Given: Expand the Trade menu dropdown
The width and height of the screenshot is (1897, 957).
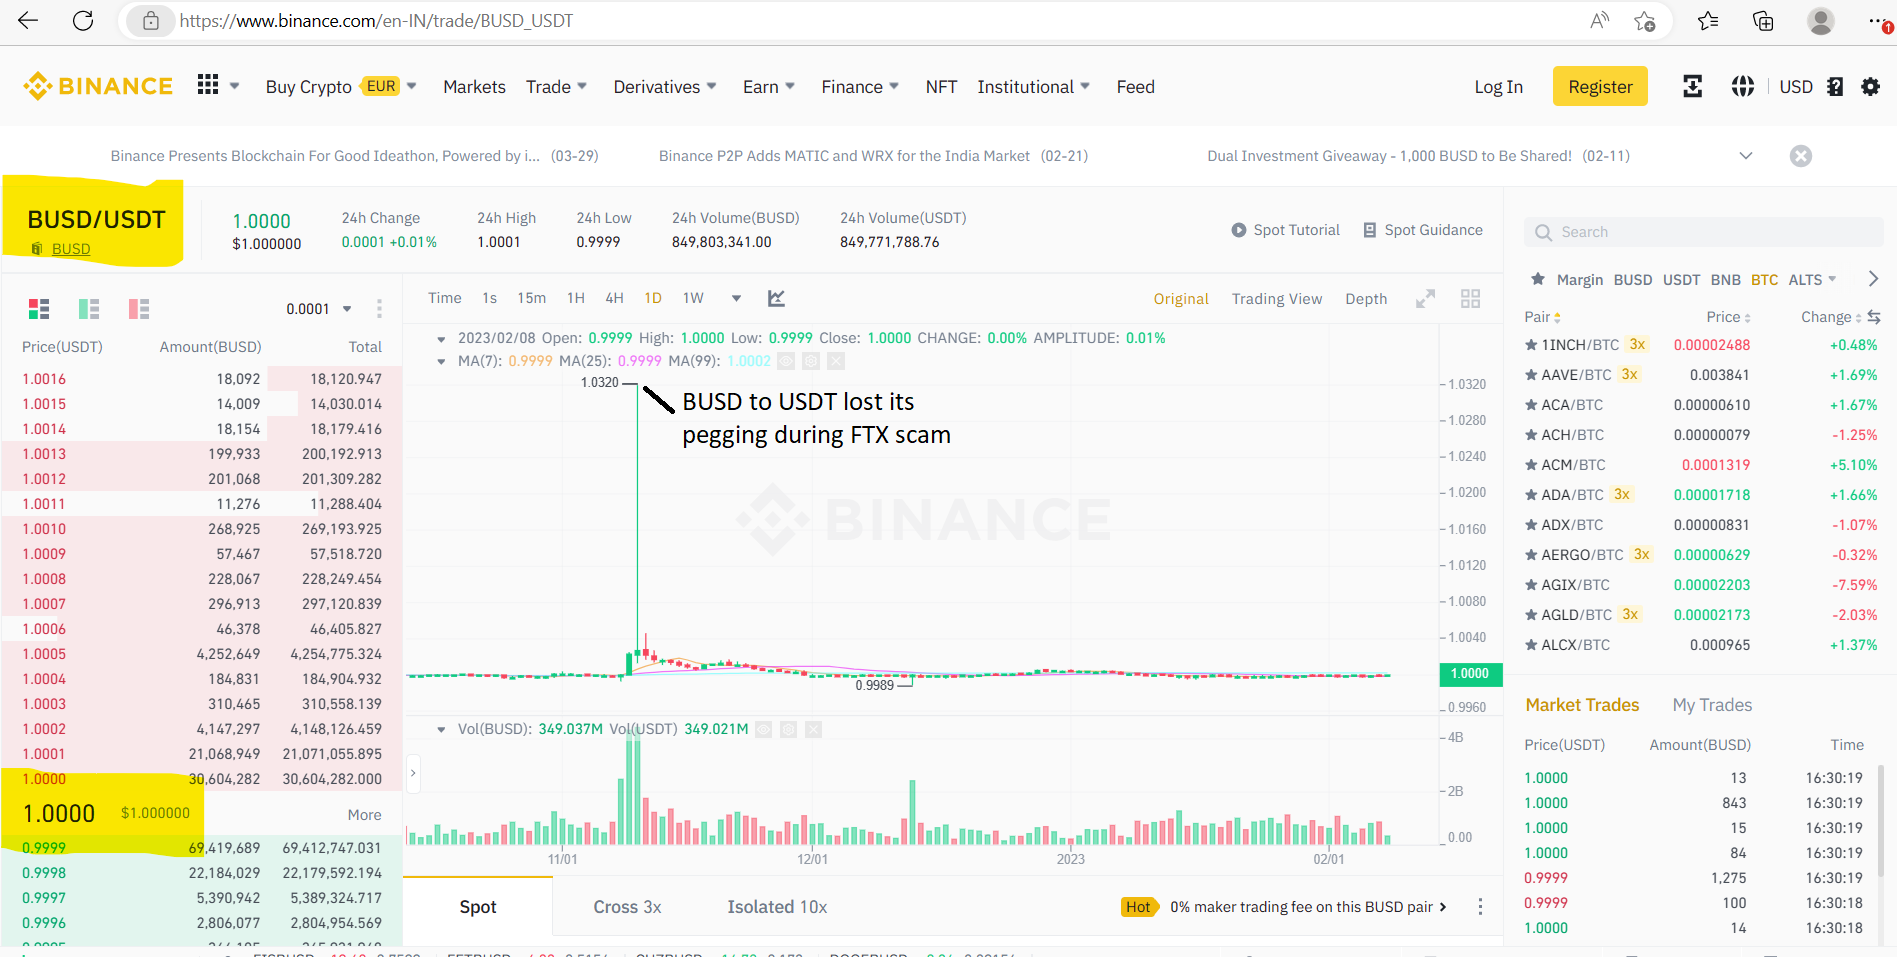Looking at the screenshot, I should click(x=582, y=86).
